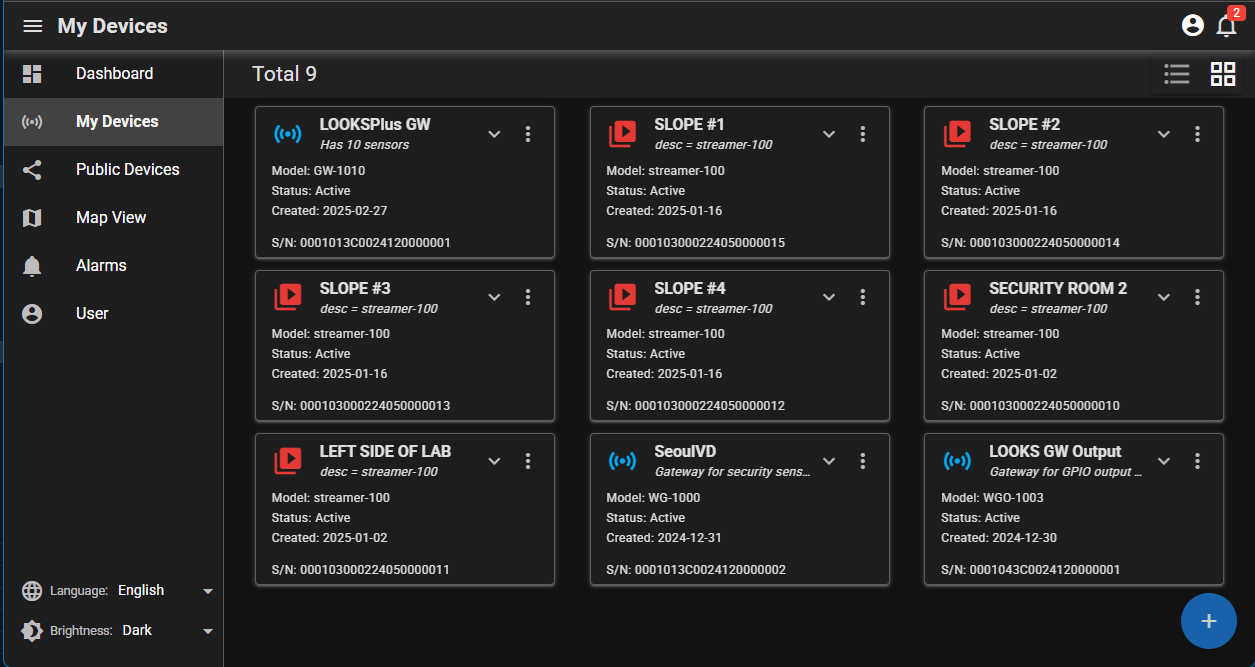
Task: Open three-dot menu for LOOKS GW Output
Action: click(x=1198, y=461)
